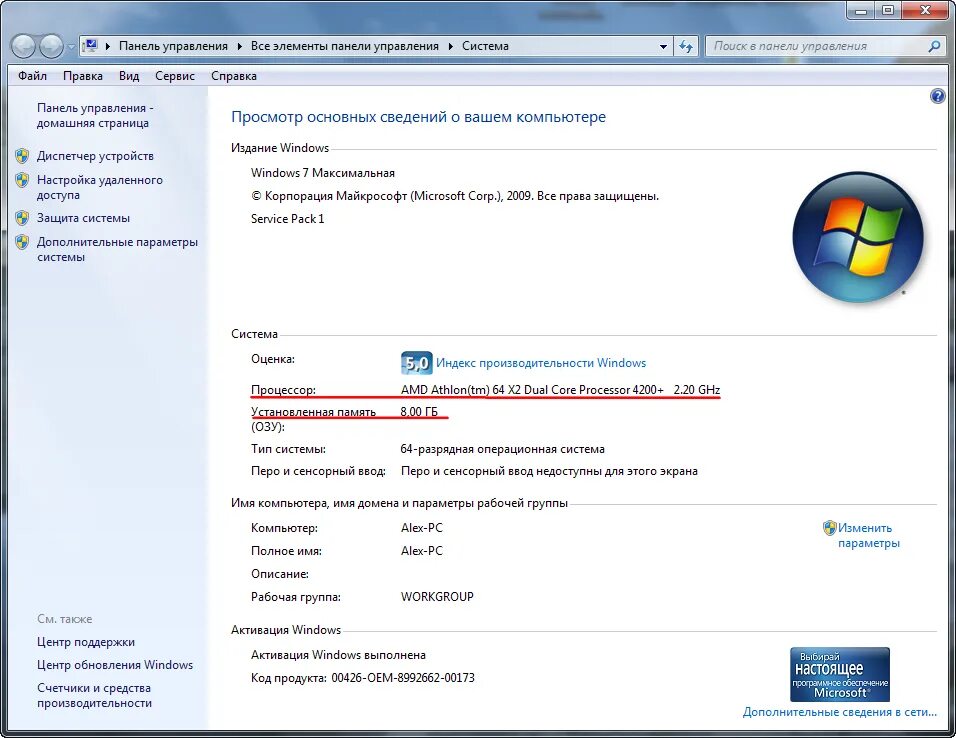Viewport: 956px width, 738px height.
Task: Click the blue help question mark icon
Action: coord(937,96)
